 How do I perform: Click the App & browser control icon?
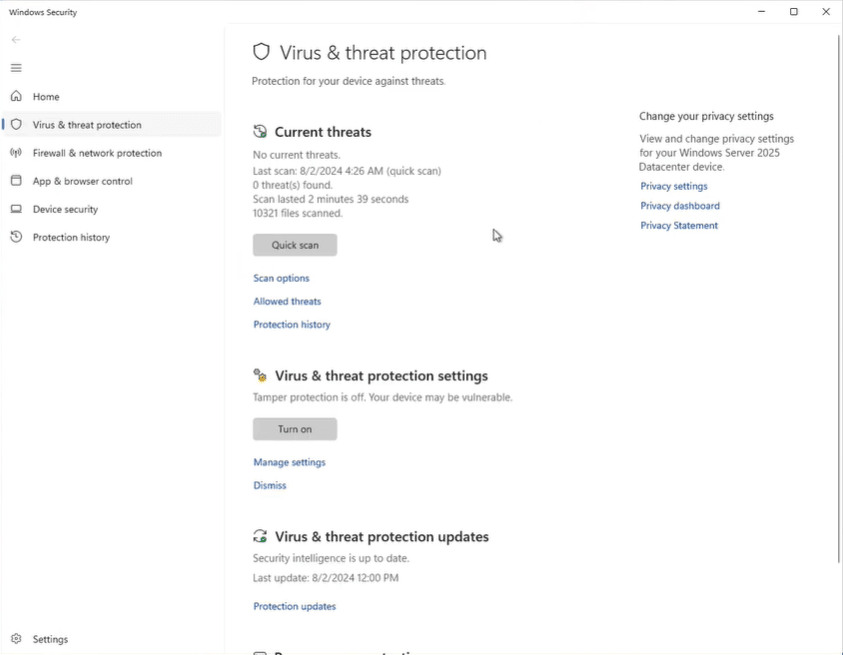click(16, 181)
